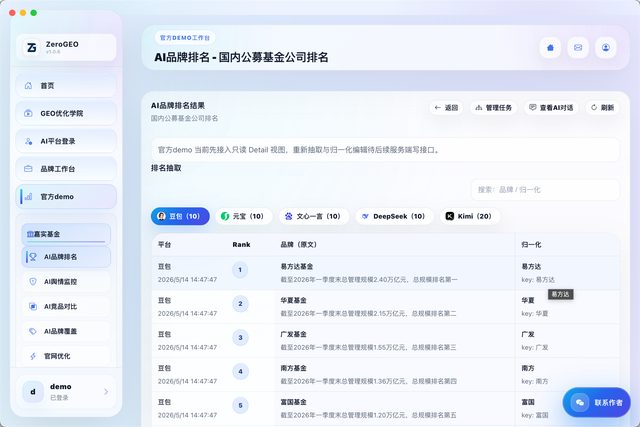Click the AI品牌排名 trophy icon
Screen dimensions: 640x427
(33, 257)
